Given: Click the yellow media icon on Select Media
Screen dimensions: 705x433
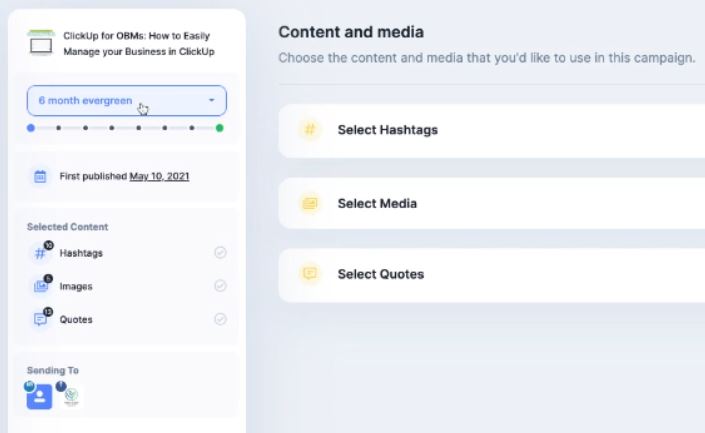Looking at the screenshot, I should [x=310, y=203].
